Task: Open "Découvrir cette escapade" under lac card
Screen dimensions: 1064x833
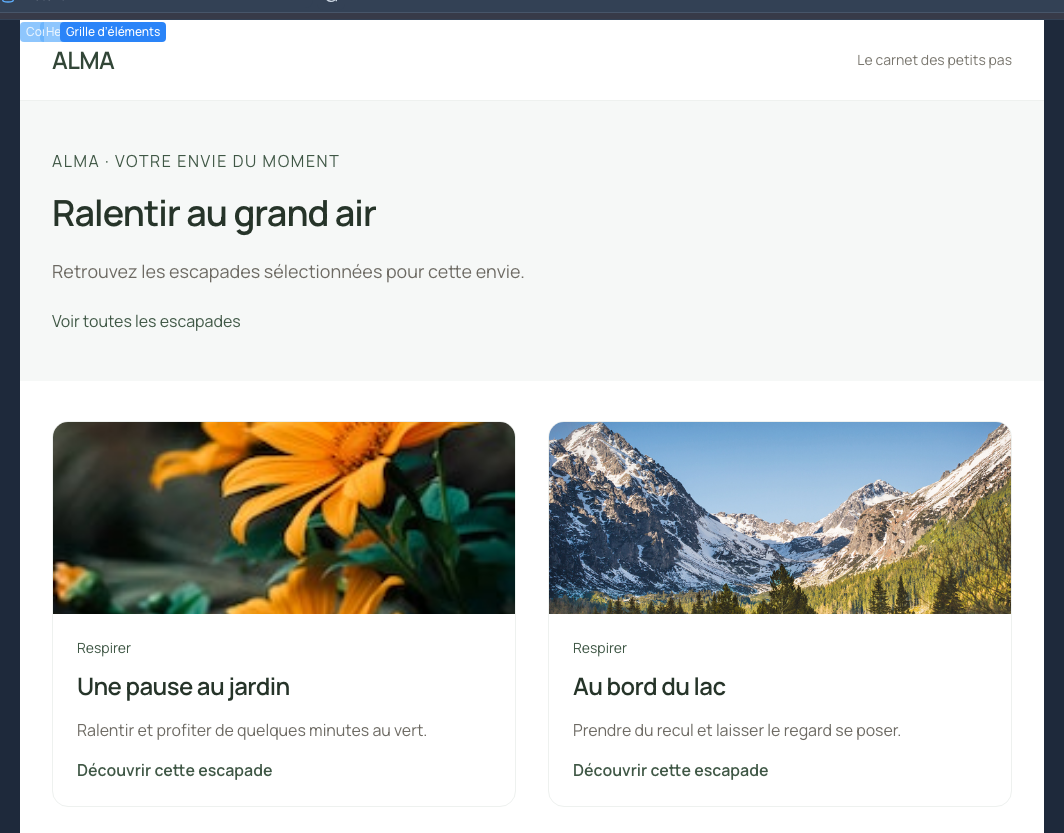Action: 670,771
